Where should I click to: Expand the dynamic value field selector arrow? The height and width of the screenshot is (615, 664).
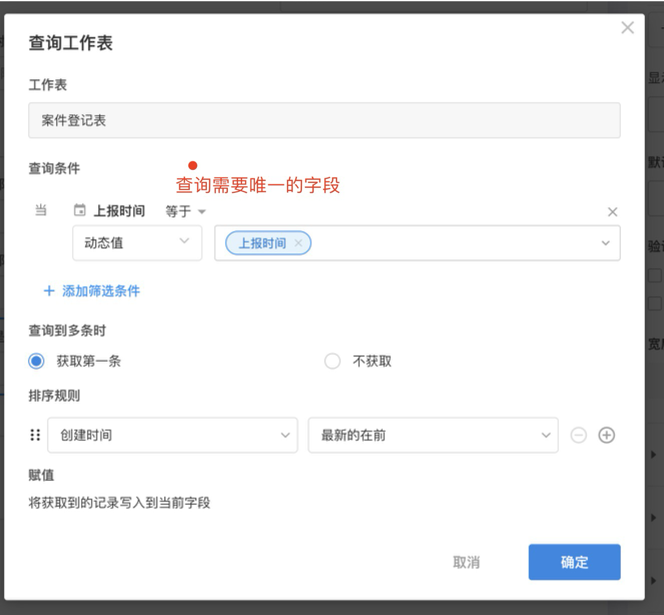[x=606, y=243]
